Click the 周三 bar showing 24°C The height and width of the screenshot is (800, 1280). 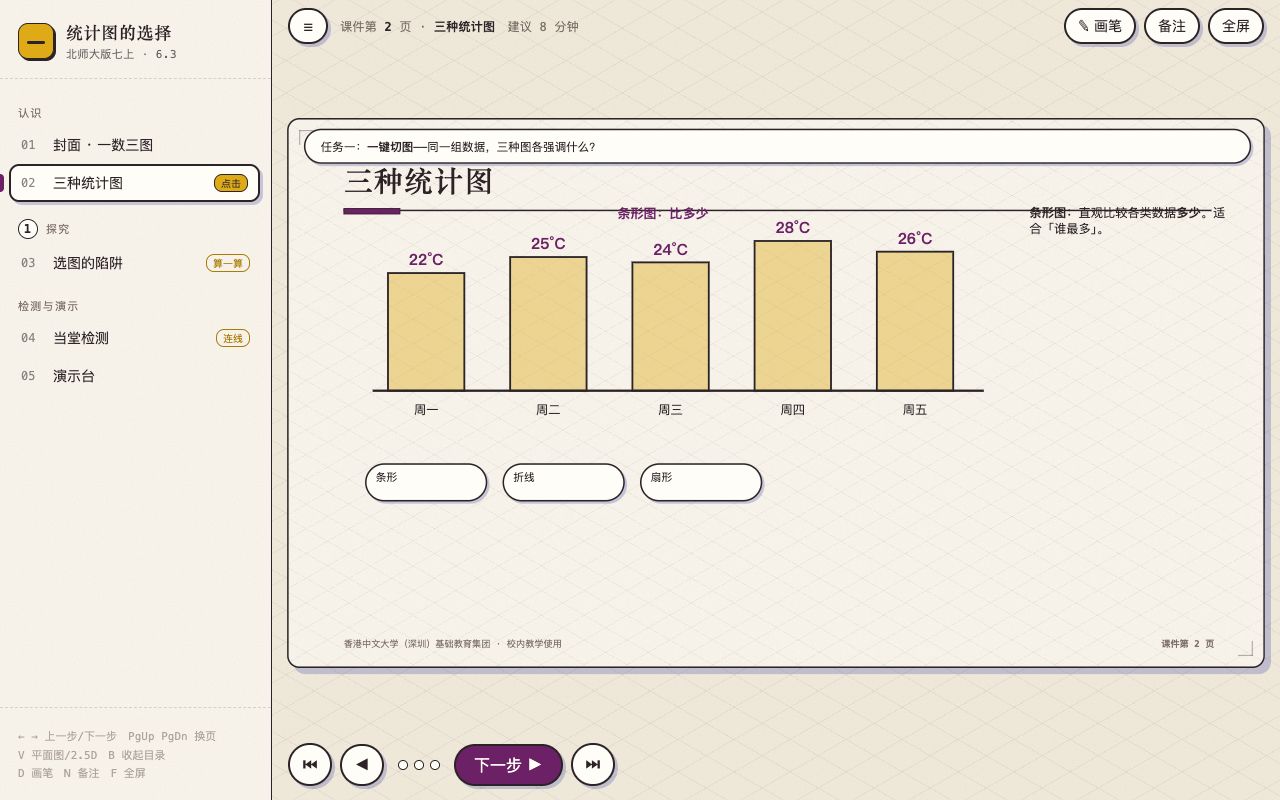click(x=670, y=326)
